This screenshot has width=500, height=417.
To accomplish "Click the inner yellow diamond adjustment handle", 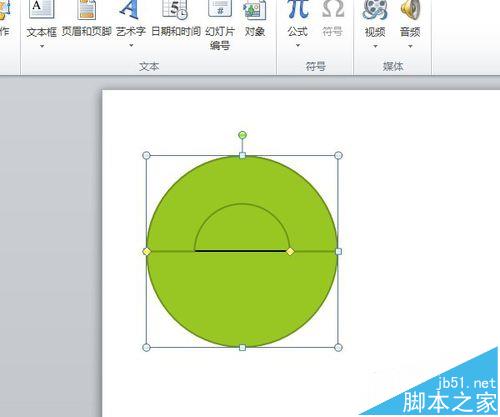I will tap(290, 251).
